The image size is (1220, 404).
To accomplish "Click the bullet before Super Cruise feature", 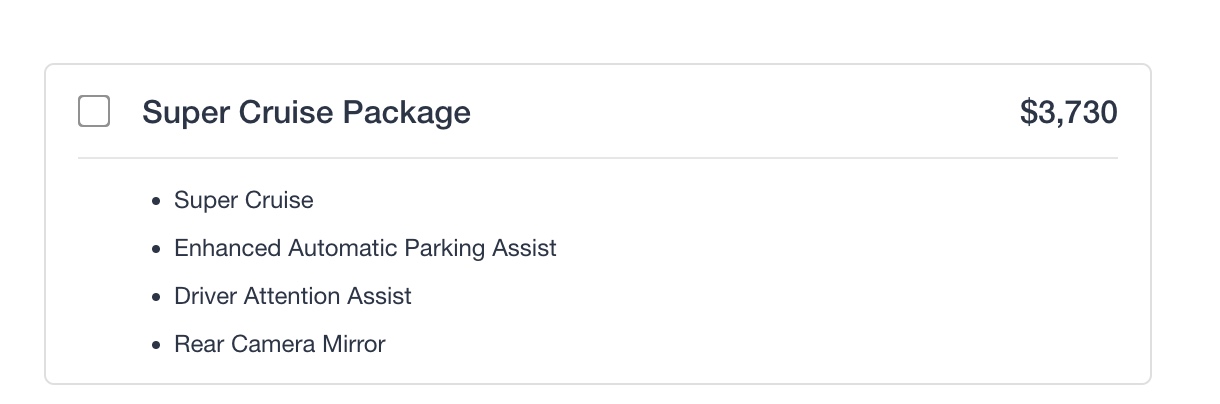I will [156, 202].
